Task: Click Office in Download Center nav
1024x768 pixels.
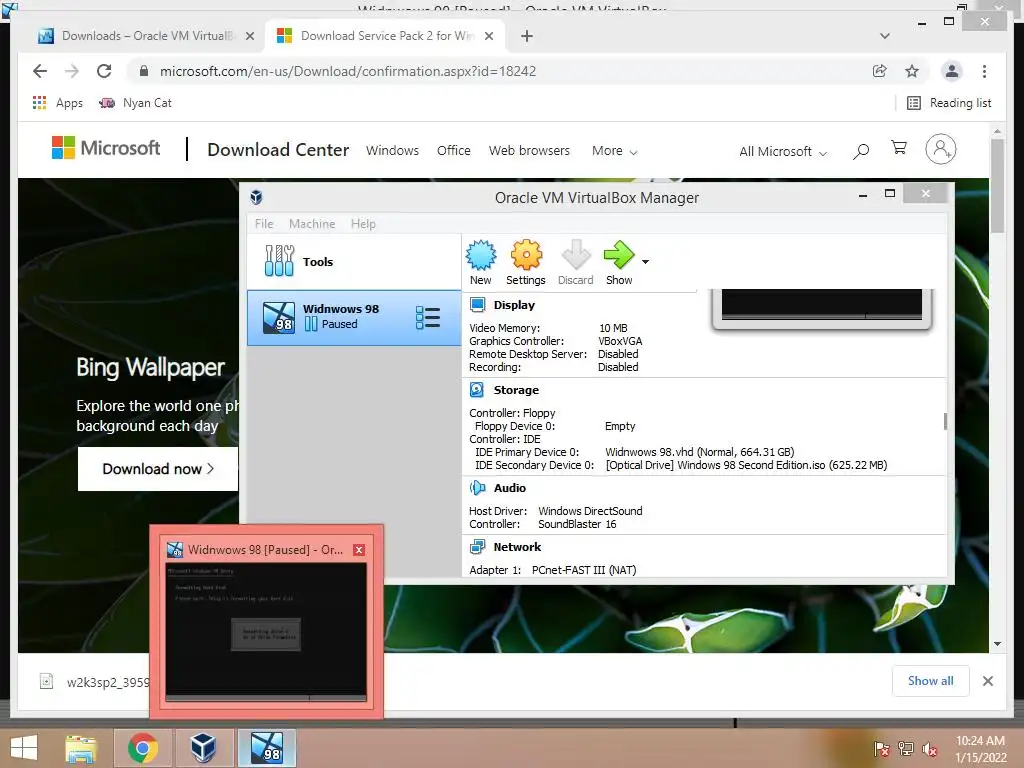Action: [454, 150]
